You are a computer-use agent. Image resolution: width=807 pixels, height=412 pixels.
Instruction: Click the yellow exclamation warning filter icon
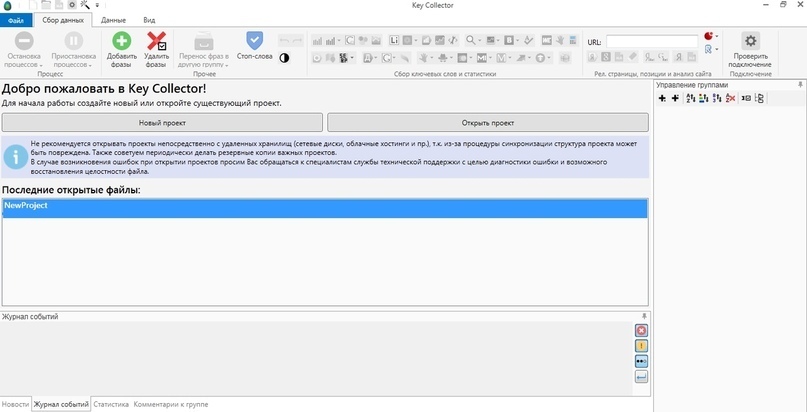pyautogui.click(x=641, y=346)
